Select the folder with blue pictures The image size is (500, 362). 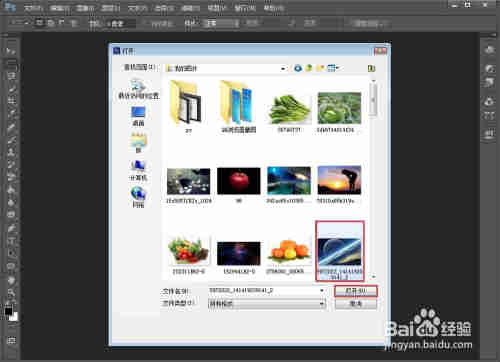tap(239, 107)
